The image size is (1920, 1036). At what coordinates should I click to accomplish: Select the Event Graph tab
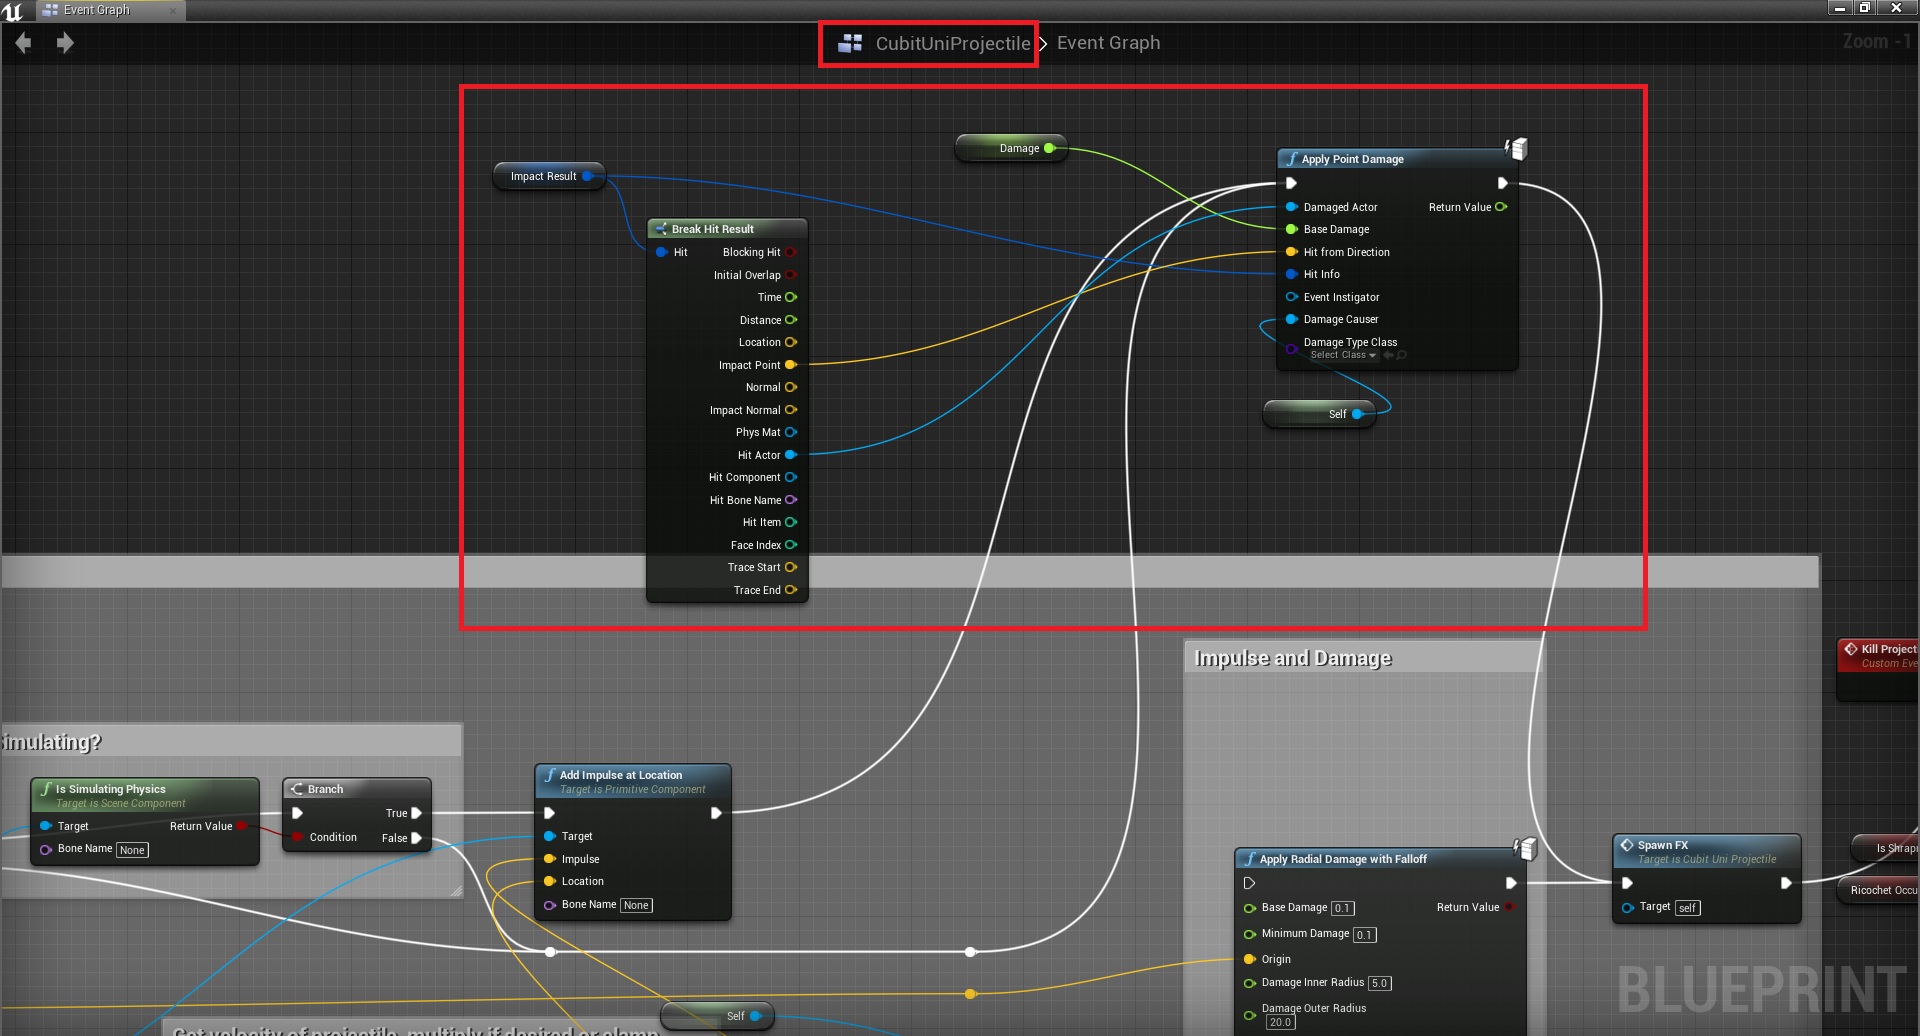tap(97, 10)
